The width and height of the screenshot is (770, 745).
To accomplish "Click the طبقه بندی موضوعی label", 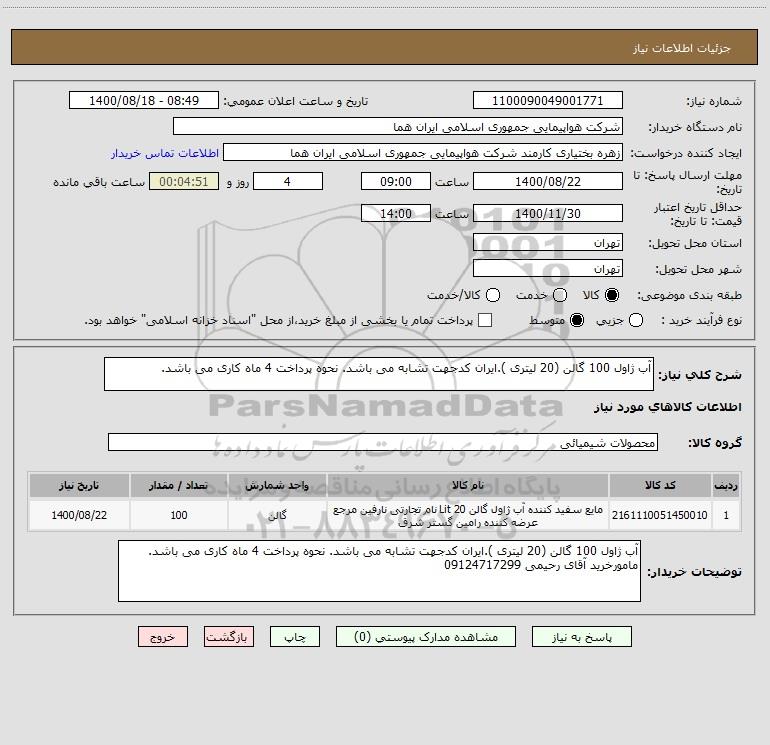I will (689, 295).
